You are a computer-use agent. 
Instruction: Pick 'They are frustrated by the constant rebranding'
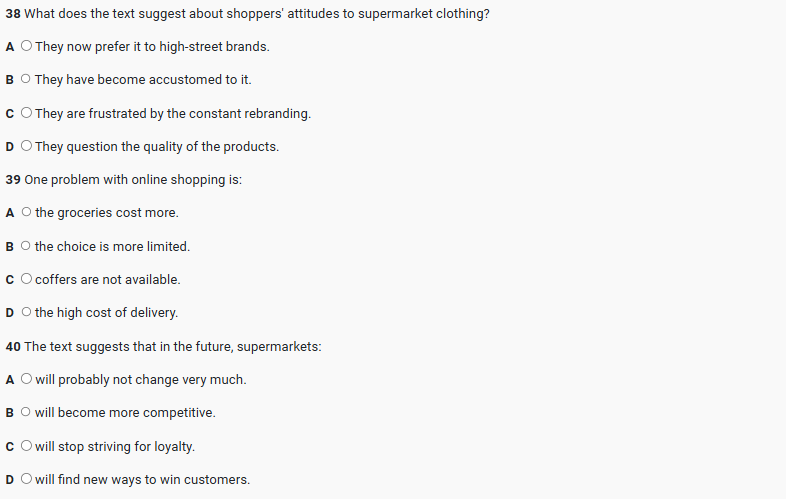26,113
